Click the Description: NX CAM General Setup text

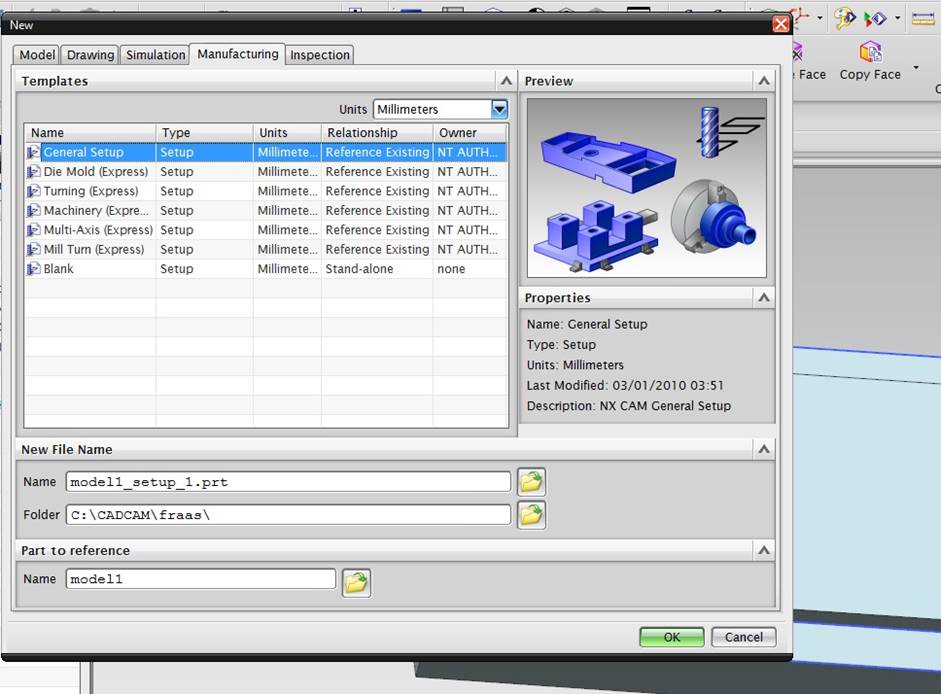628,406
